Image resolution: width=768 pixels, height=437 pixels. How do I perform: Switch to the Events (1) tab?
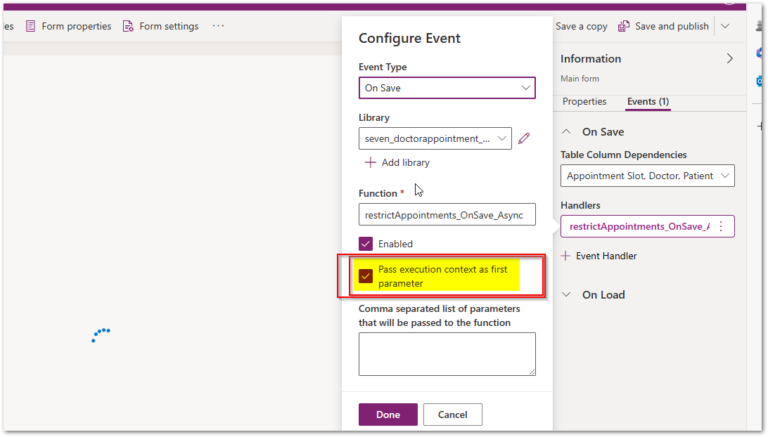(x=648, y=101)
